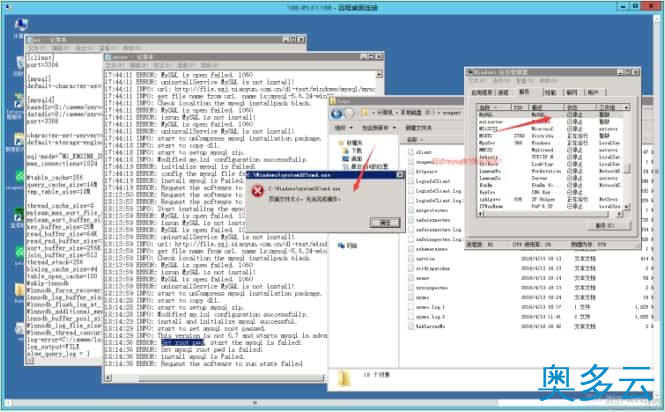665x412 pixels.
Task: Minimize the remote desktop connection window
Action: [623, 6]
